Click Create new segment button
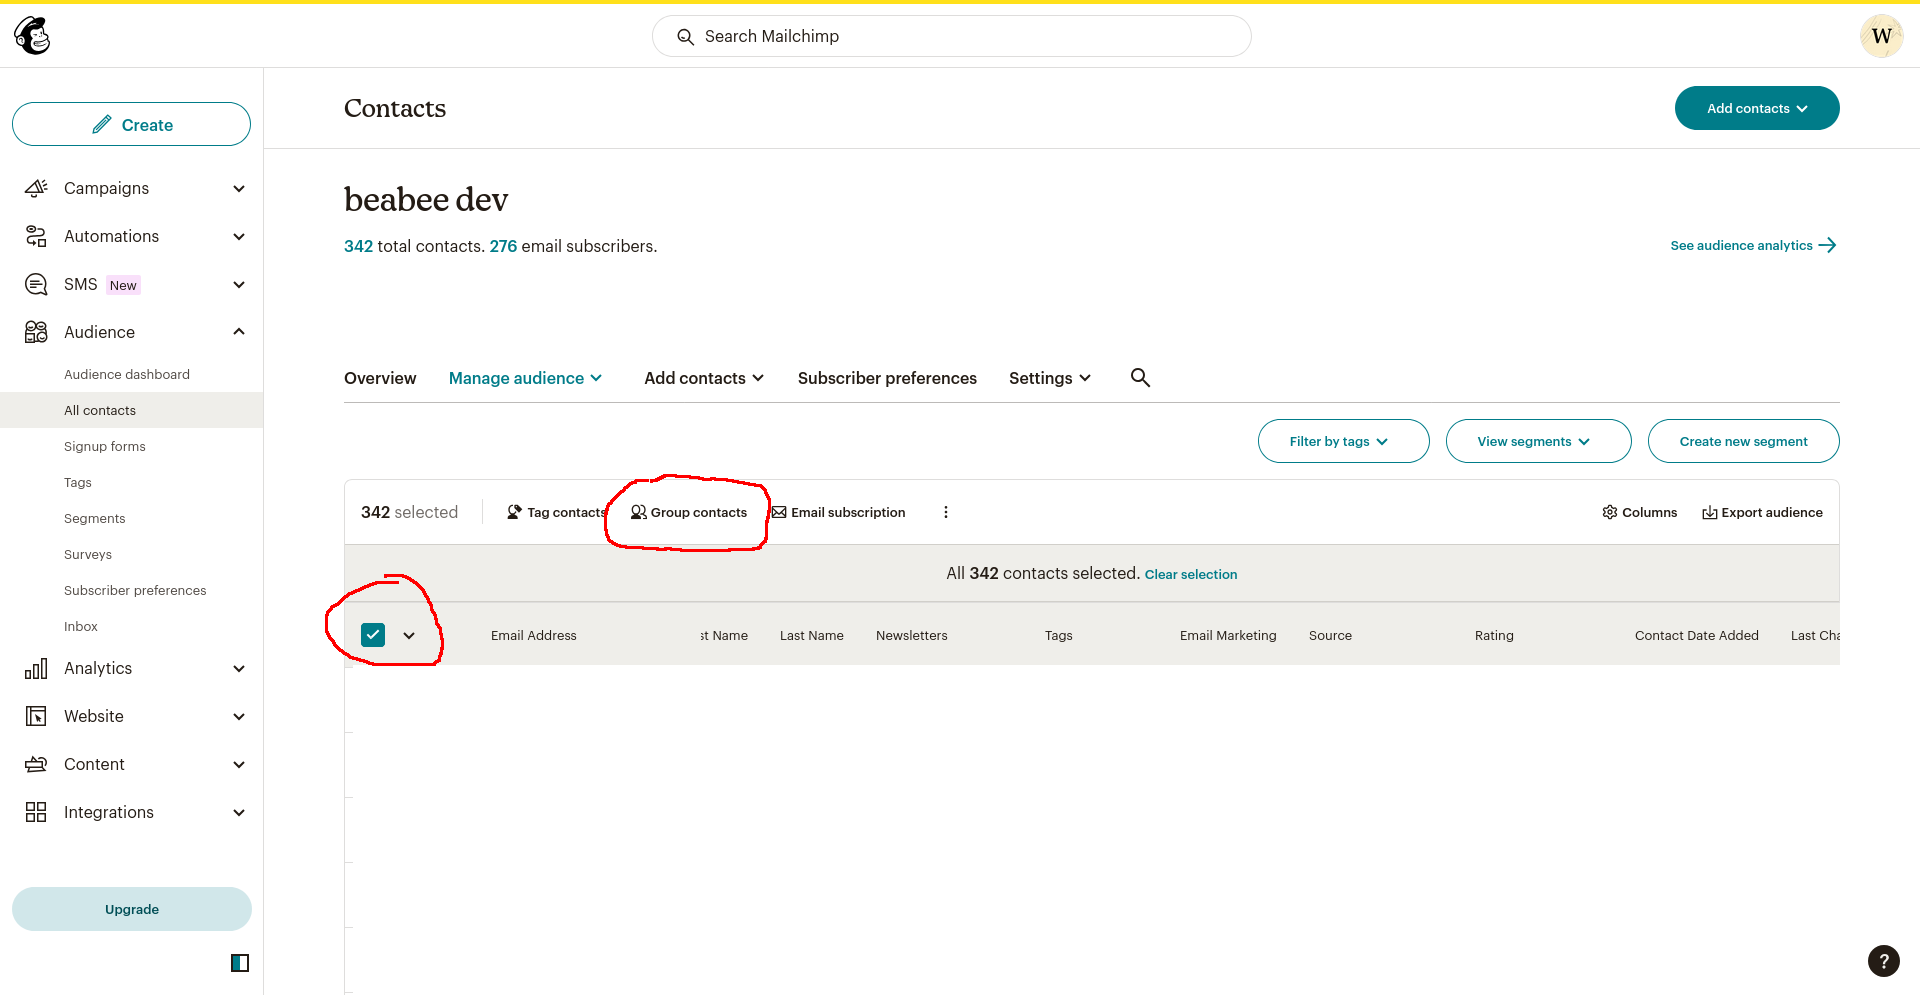The image size is (1920, 995). coord(1743,441)
